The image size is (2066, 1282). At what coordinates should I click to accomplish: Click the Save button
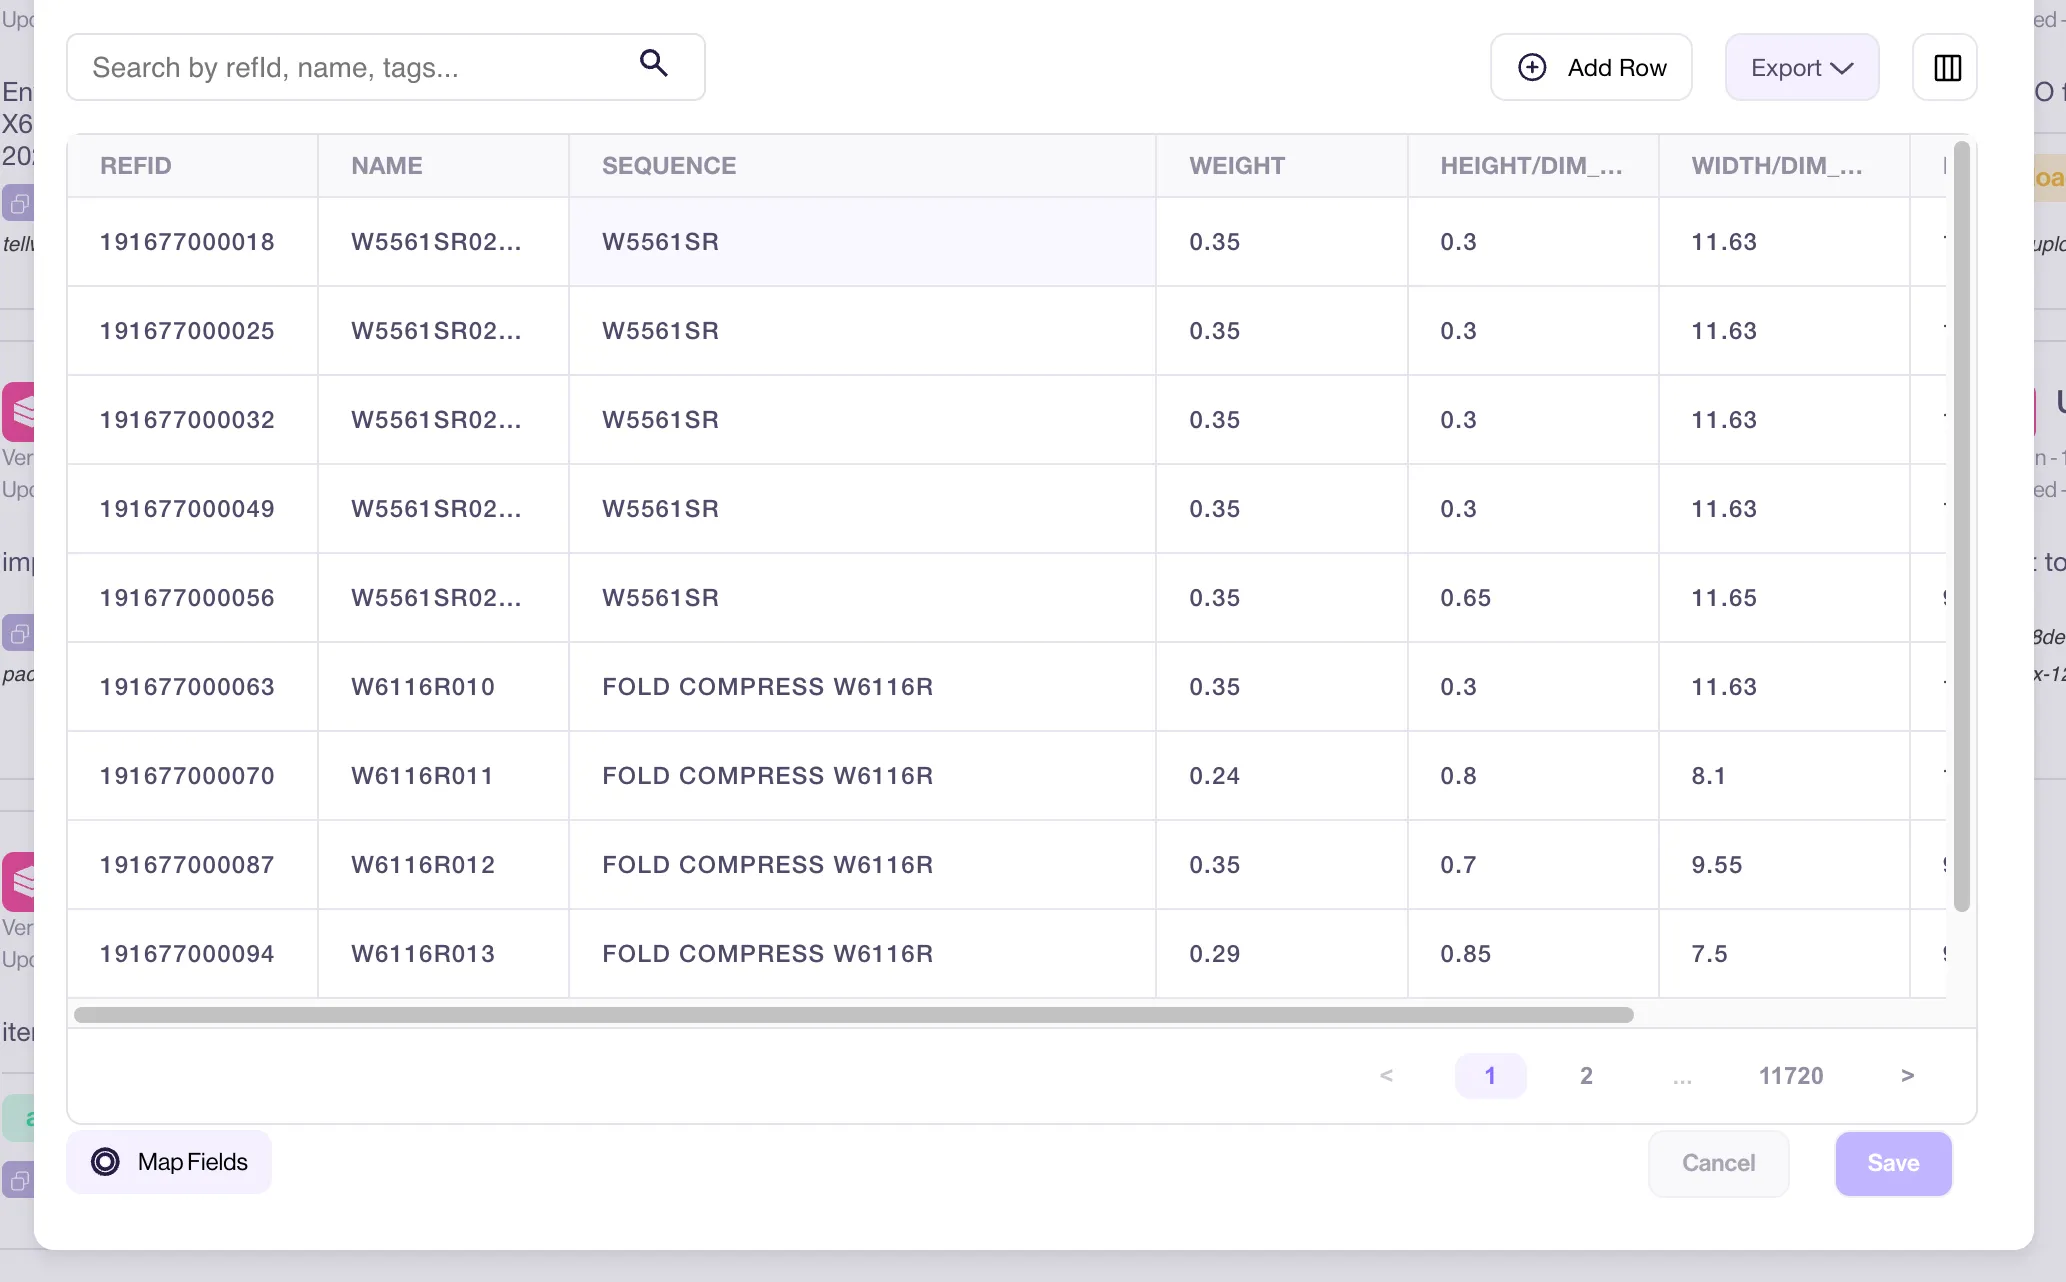tap(1893, 1163)
